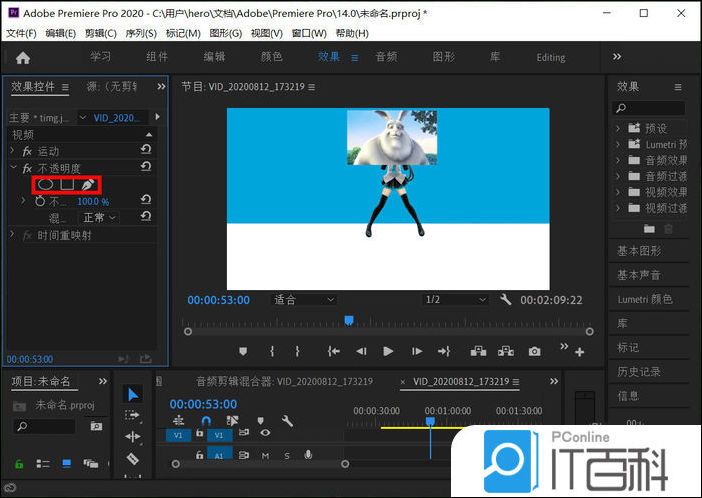Click the Export Frame camera icon
Viewport: 702px width, 498px height.
coord(535,351)
